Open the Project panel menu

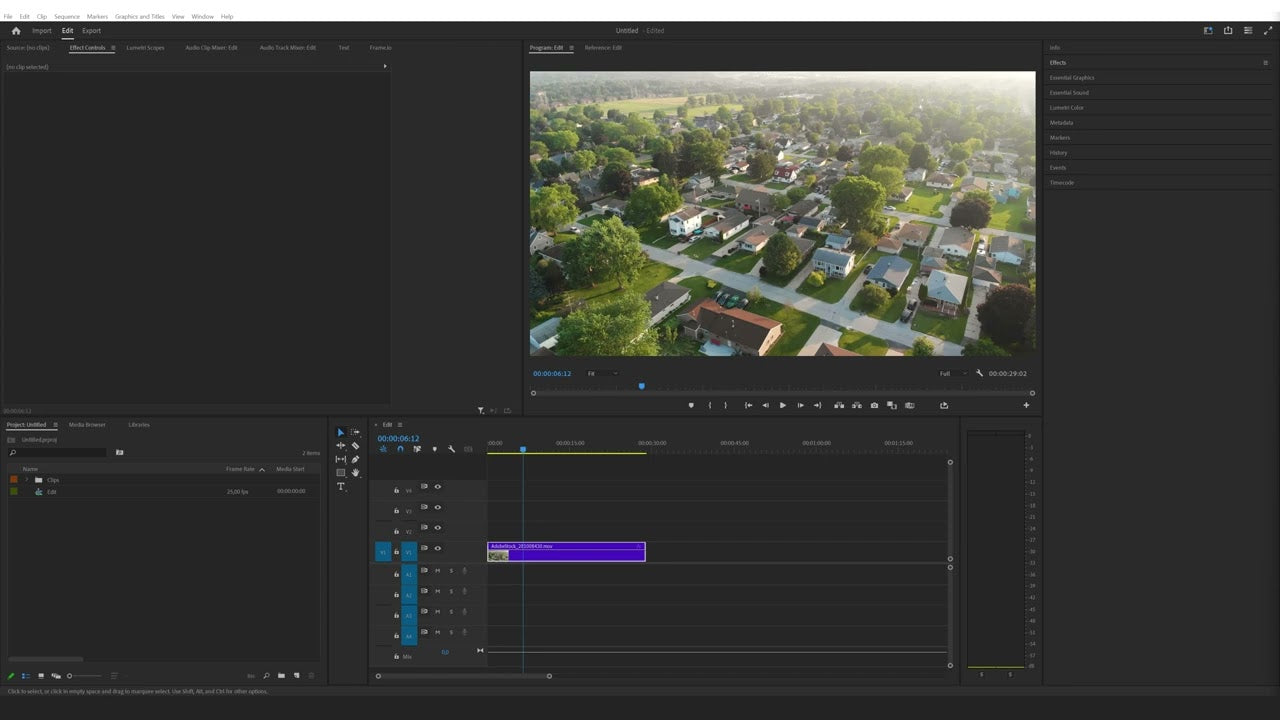55,425
